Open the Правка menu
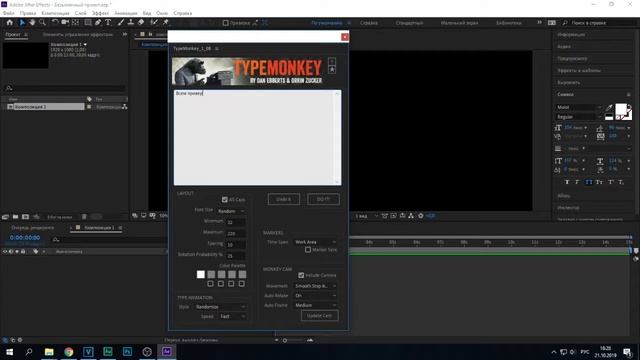This screenshot has height=360, width=640. [28, 13]
